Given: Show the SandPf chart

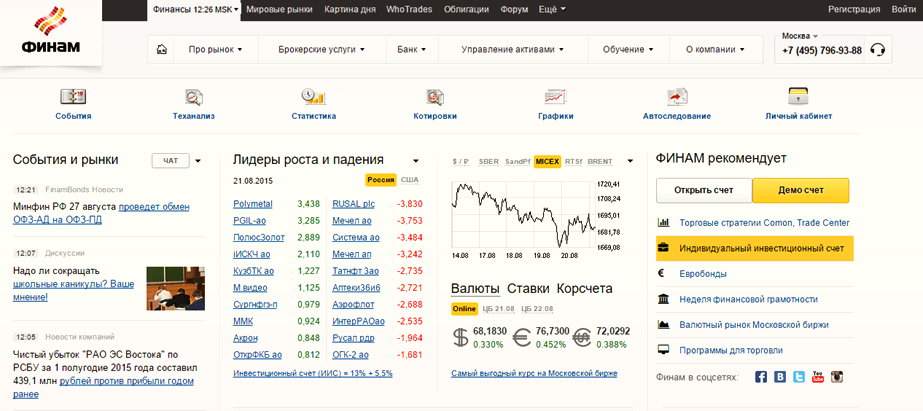Looking at the screenshot, I should (x=518, y=161).
